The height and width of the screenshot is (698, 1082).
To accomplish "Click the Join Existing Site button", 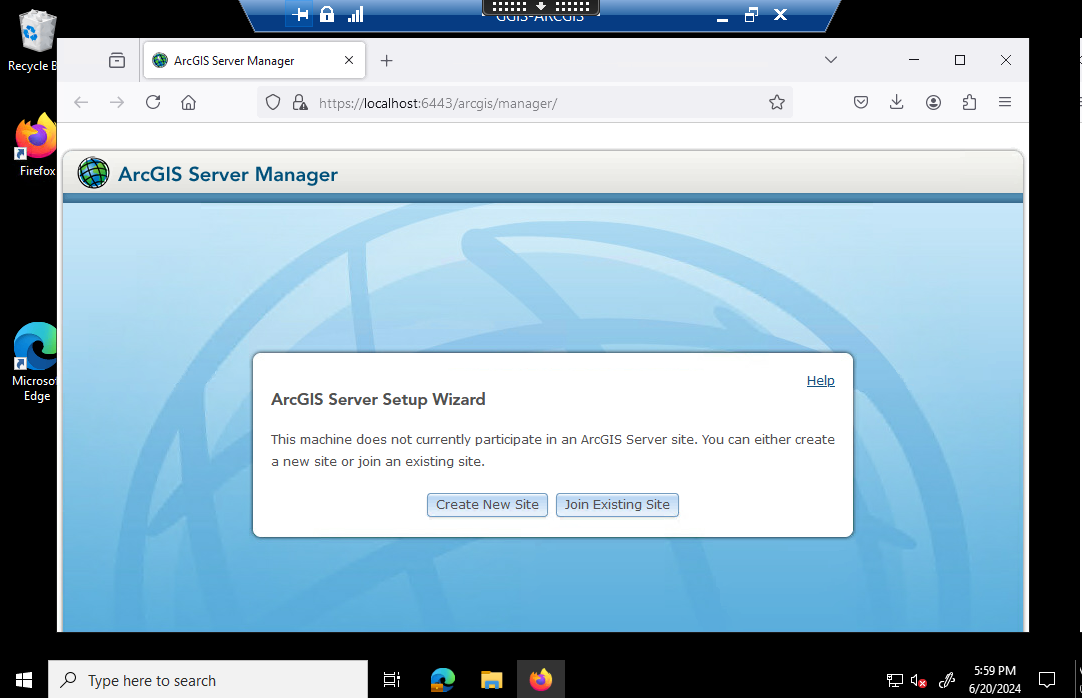I will [617, 505].
